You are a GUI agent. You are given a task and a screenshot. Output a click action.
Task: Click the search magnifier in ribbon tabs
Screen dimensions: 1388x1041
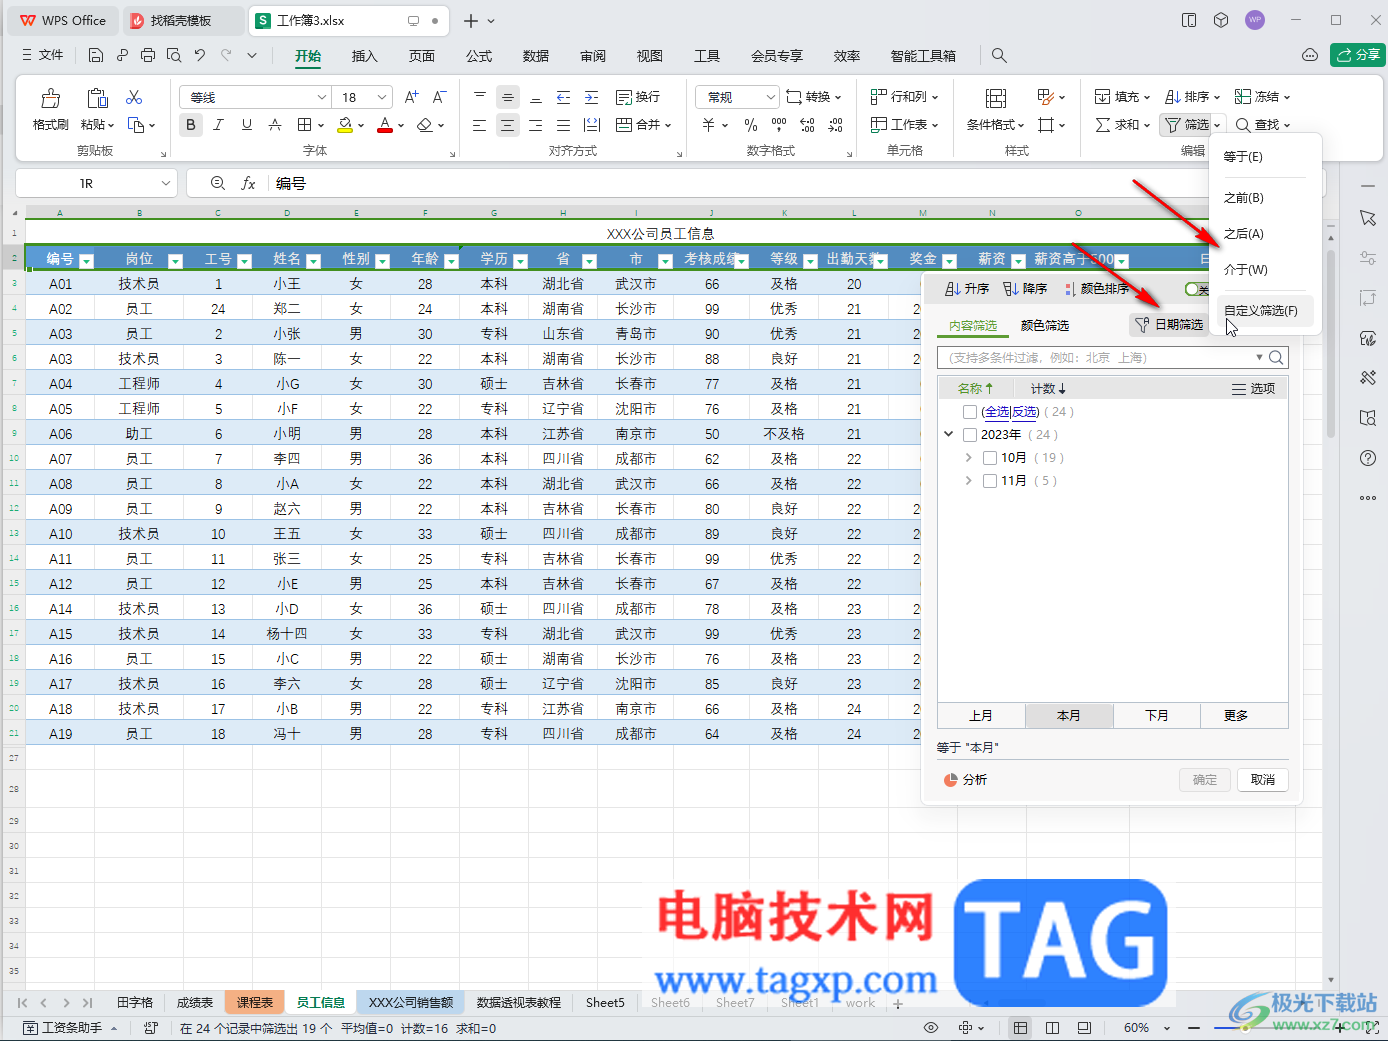point(999,55)
